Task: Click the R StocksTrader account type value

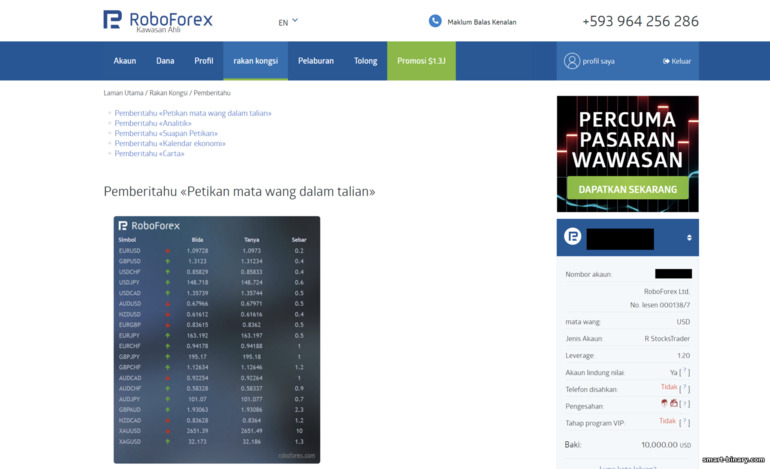Action: tap(667, 338)
